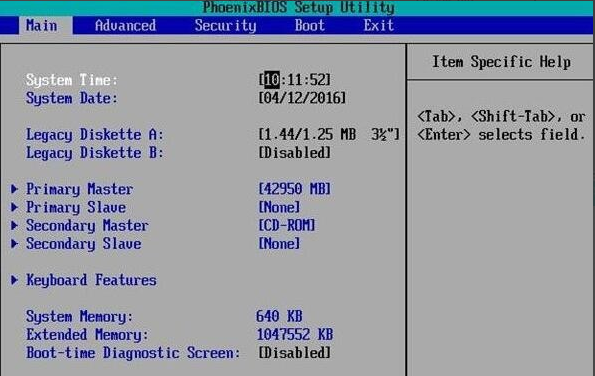Click the Item Specific Help heading

point(501,62)
